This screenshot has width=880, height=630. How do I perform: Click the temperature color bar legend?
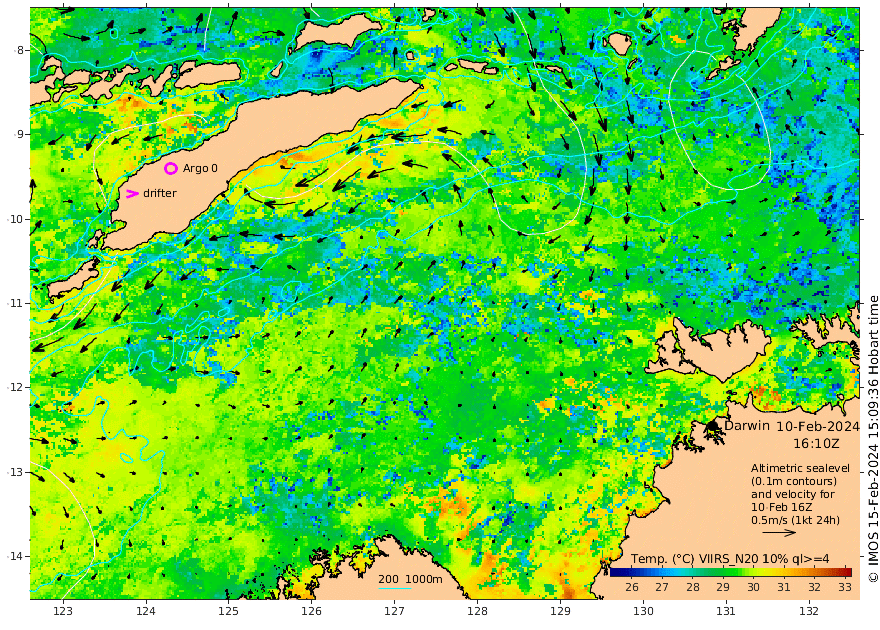coord(731,572)
